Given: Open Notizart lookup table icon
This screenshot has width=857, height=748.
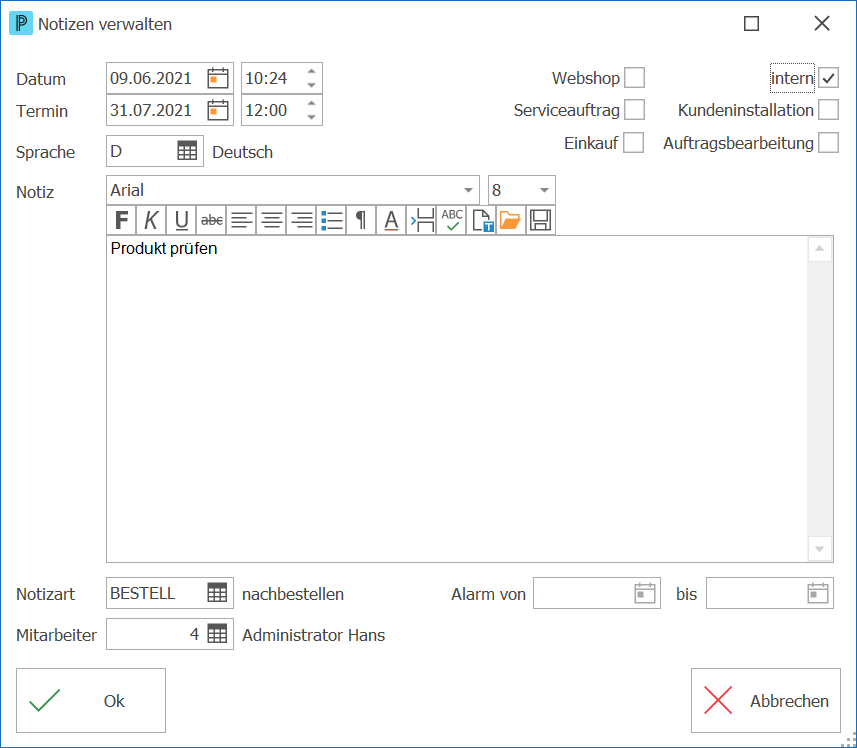Looking at the screenshot, I should [x=217, y=593].
